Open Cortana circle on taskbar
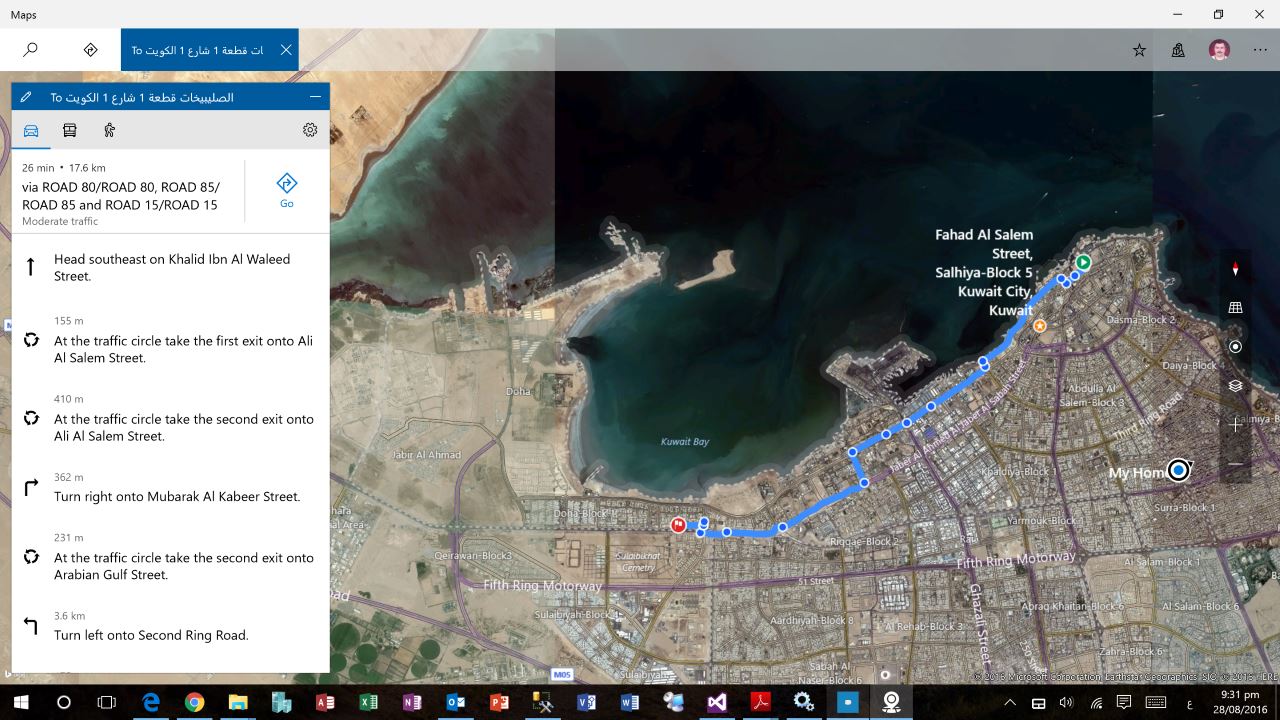The height and width of the screenshot is (720, 1280). click(64, 702)
